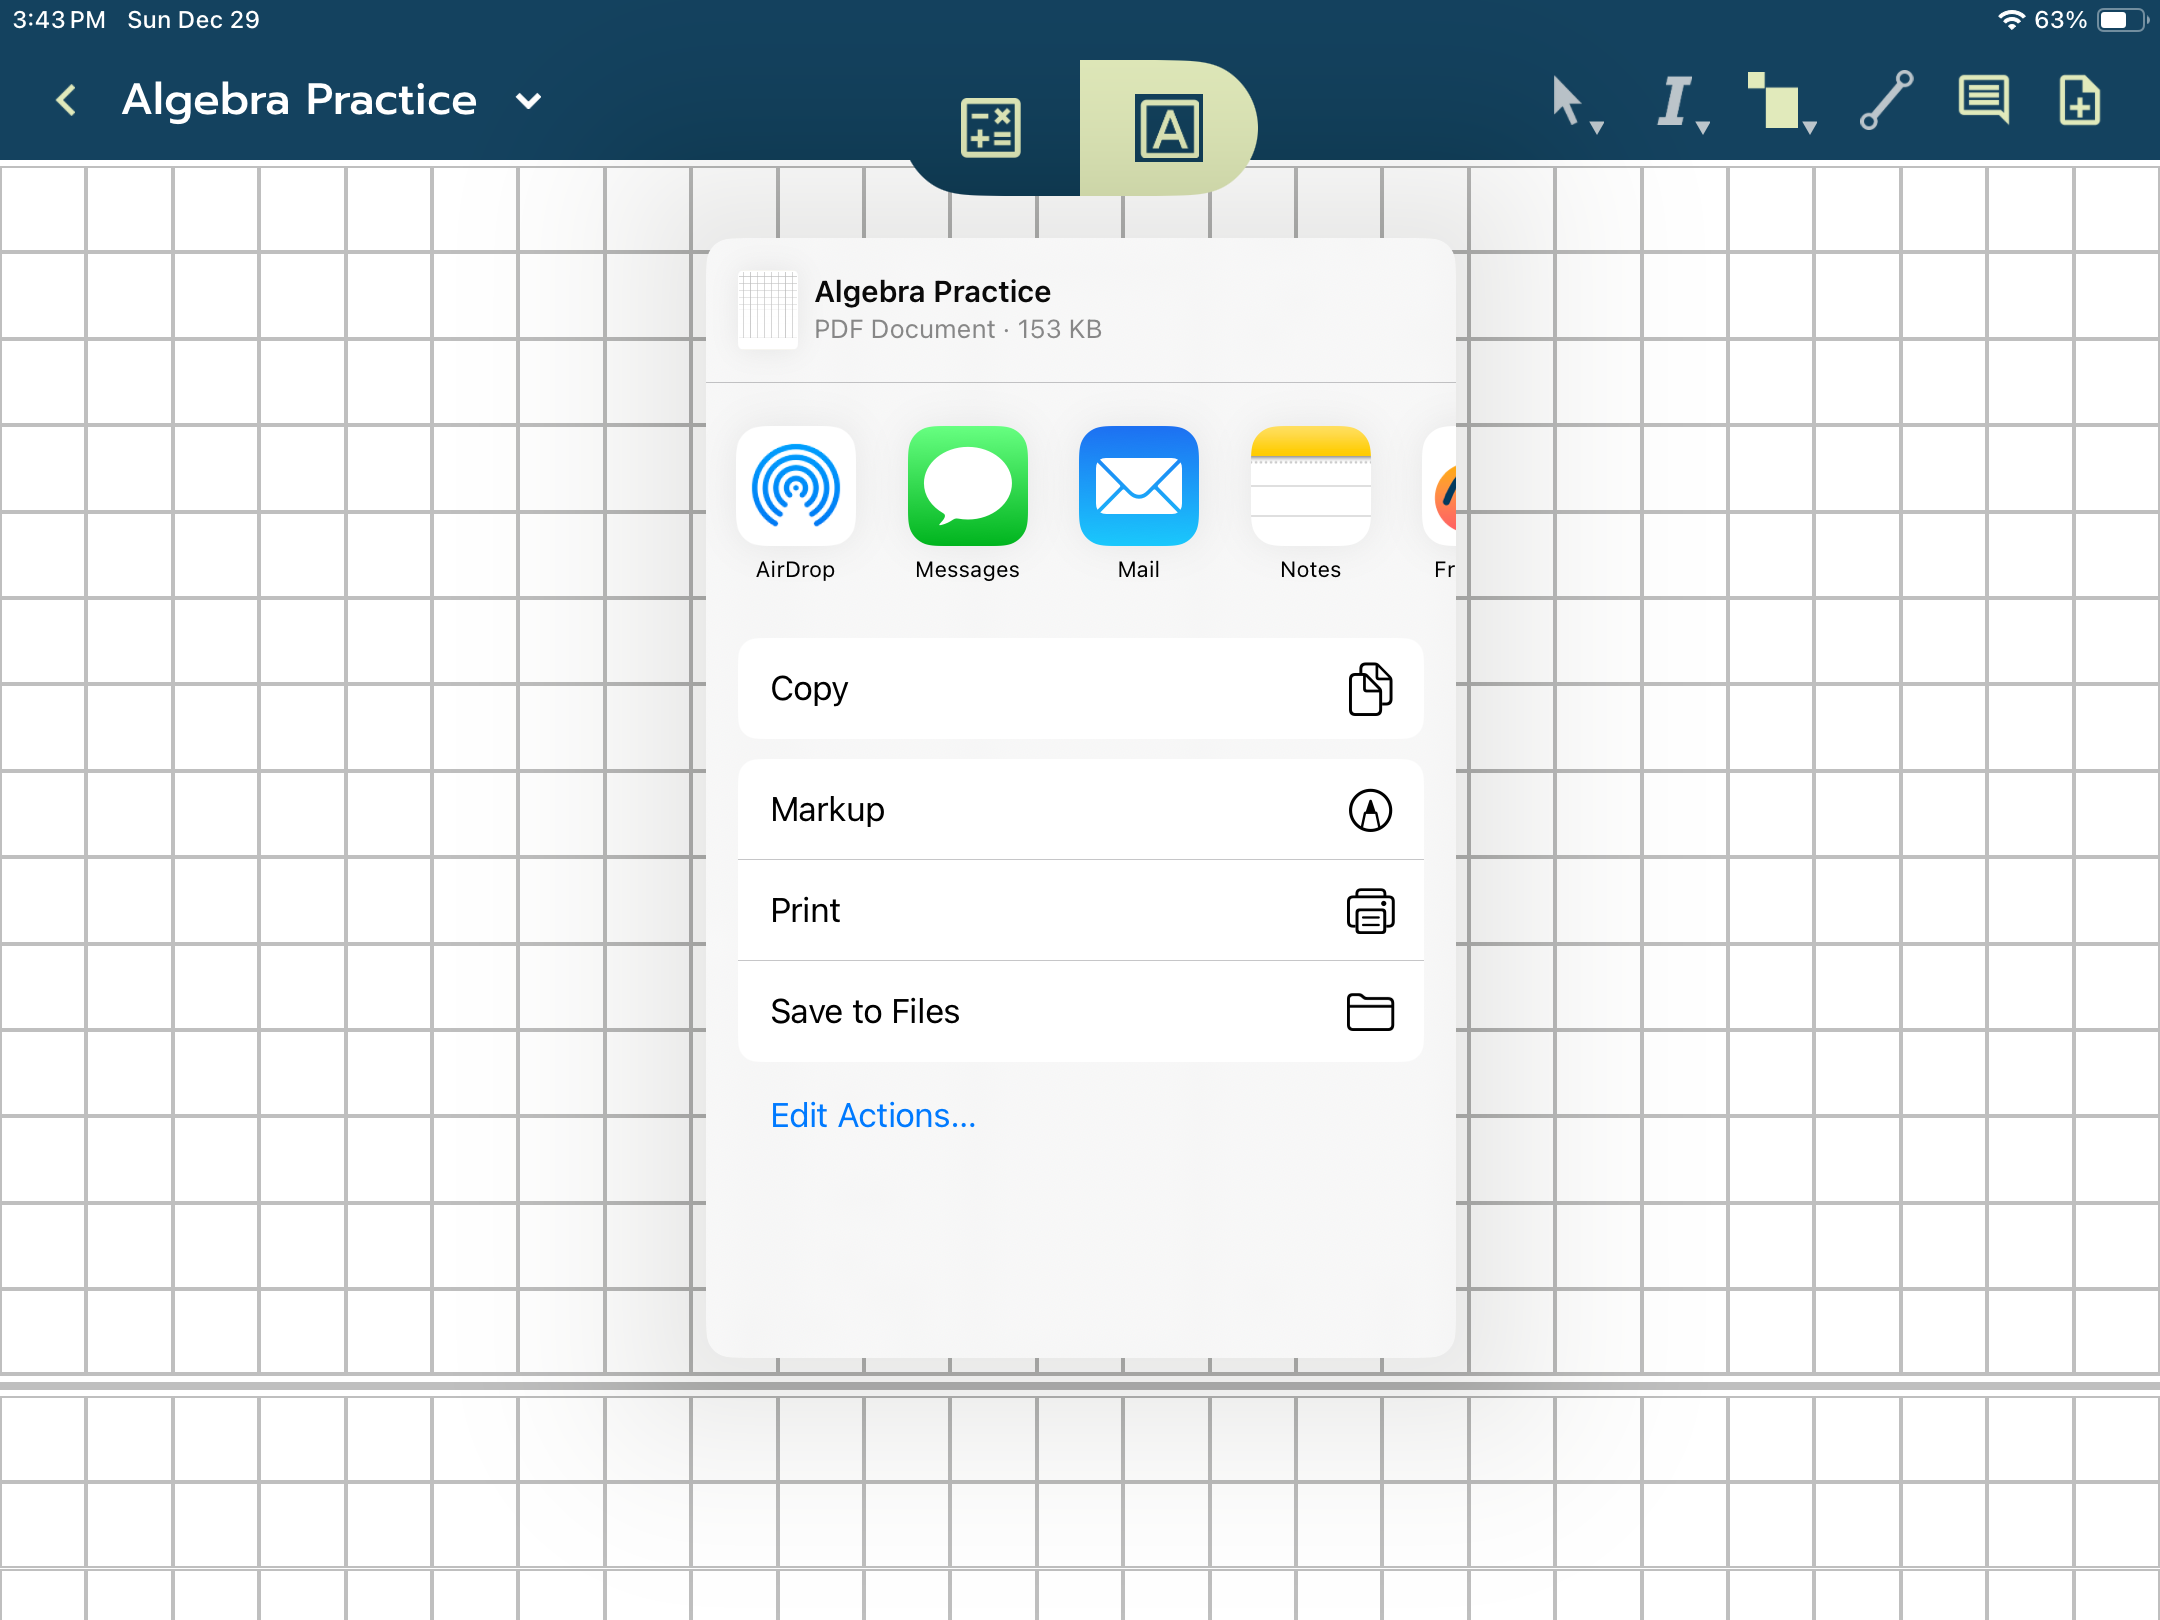
Task: Share the document to Notes
Action: [x=1310, y=487]
